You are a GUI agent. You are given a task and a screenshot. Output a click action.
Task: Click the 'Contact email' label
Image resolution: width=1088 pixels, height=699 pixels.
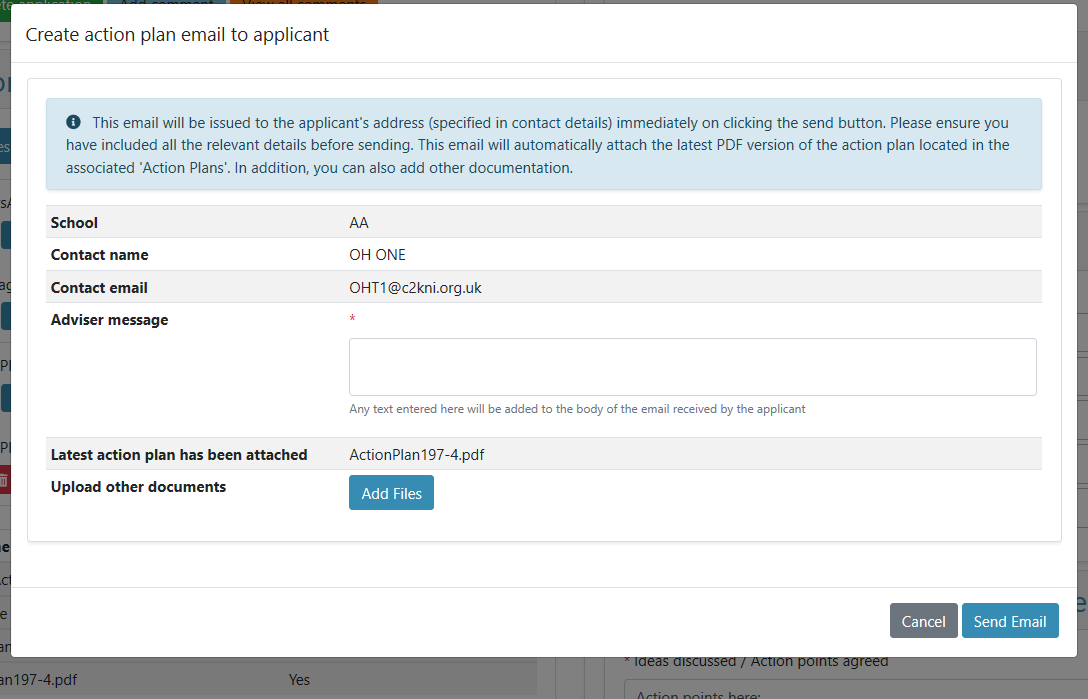(x=99, y=287)
